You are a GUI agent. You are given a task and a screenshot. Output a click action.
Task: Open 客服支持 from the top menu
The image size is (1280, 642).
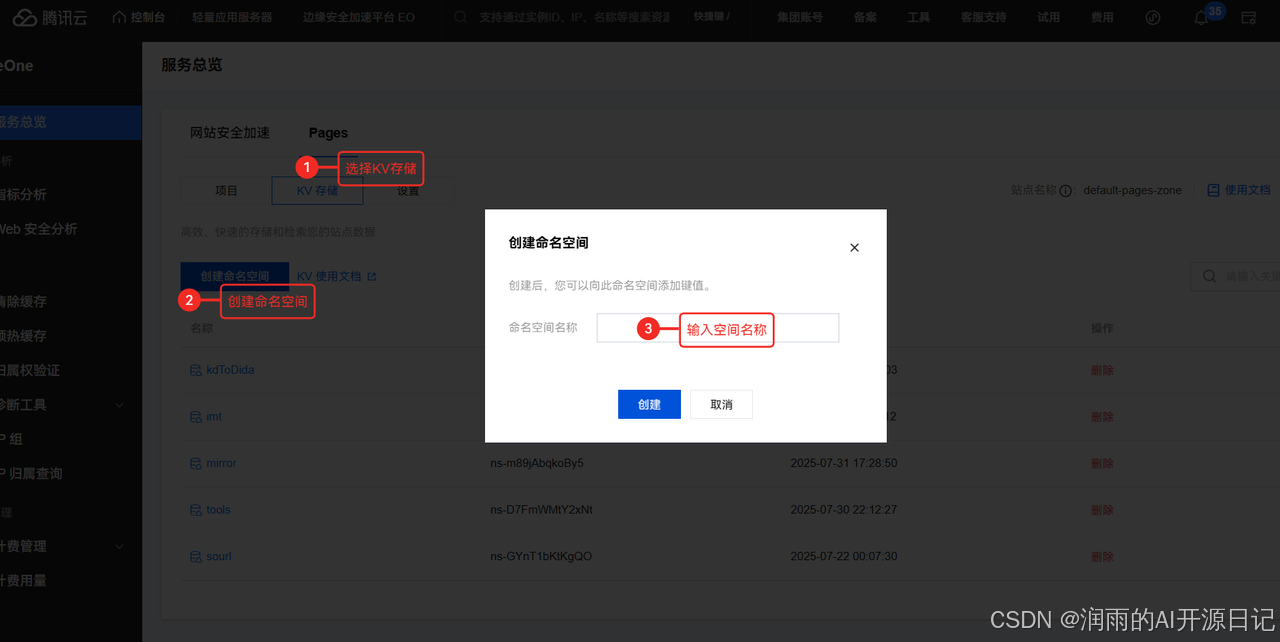tap(982, 17)
